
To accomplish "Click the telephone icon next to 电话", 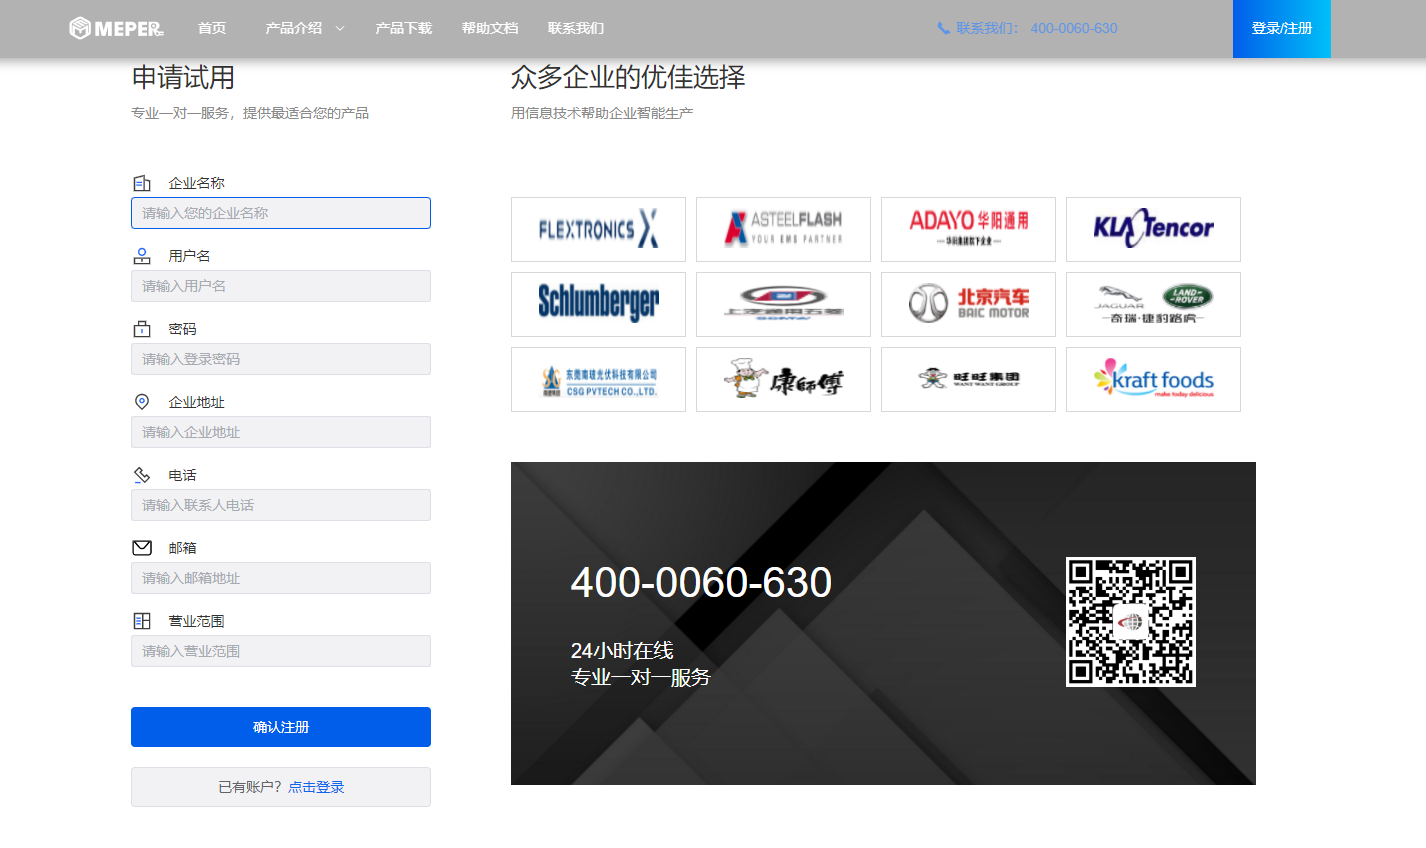I will point(142,475).
